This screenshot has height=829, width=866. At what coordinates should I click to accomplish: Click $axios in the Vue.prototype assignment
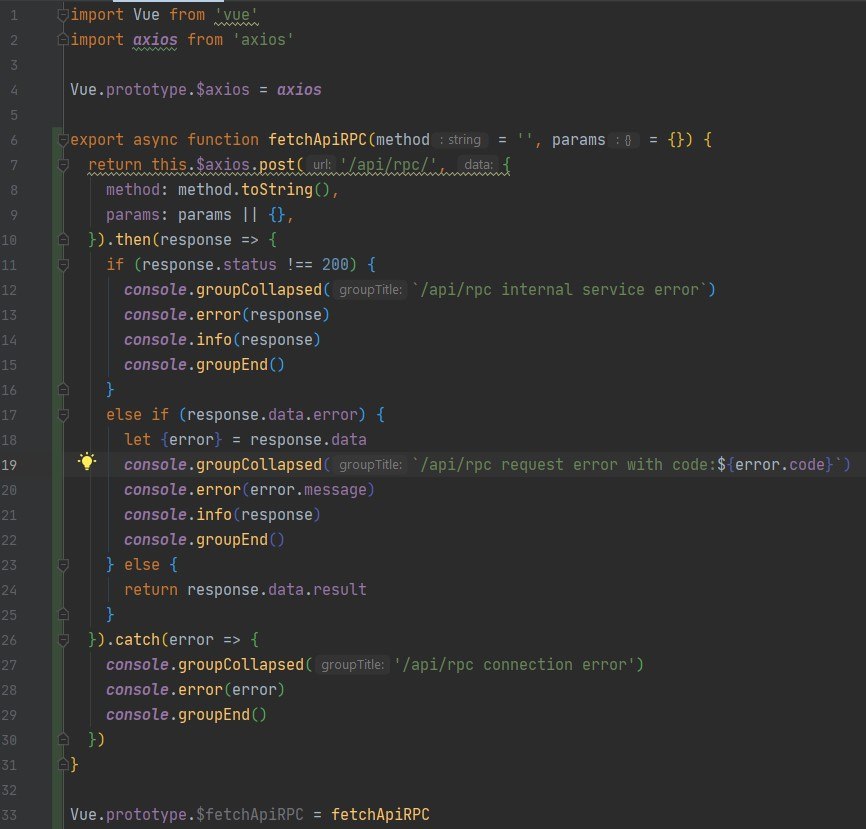223,89
